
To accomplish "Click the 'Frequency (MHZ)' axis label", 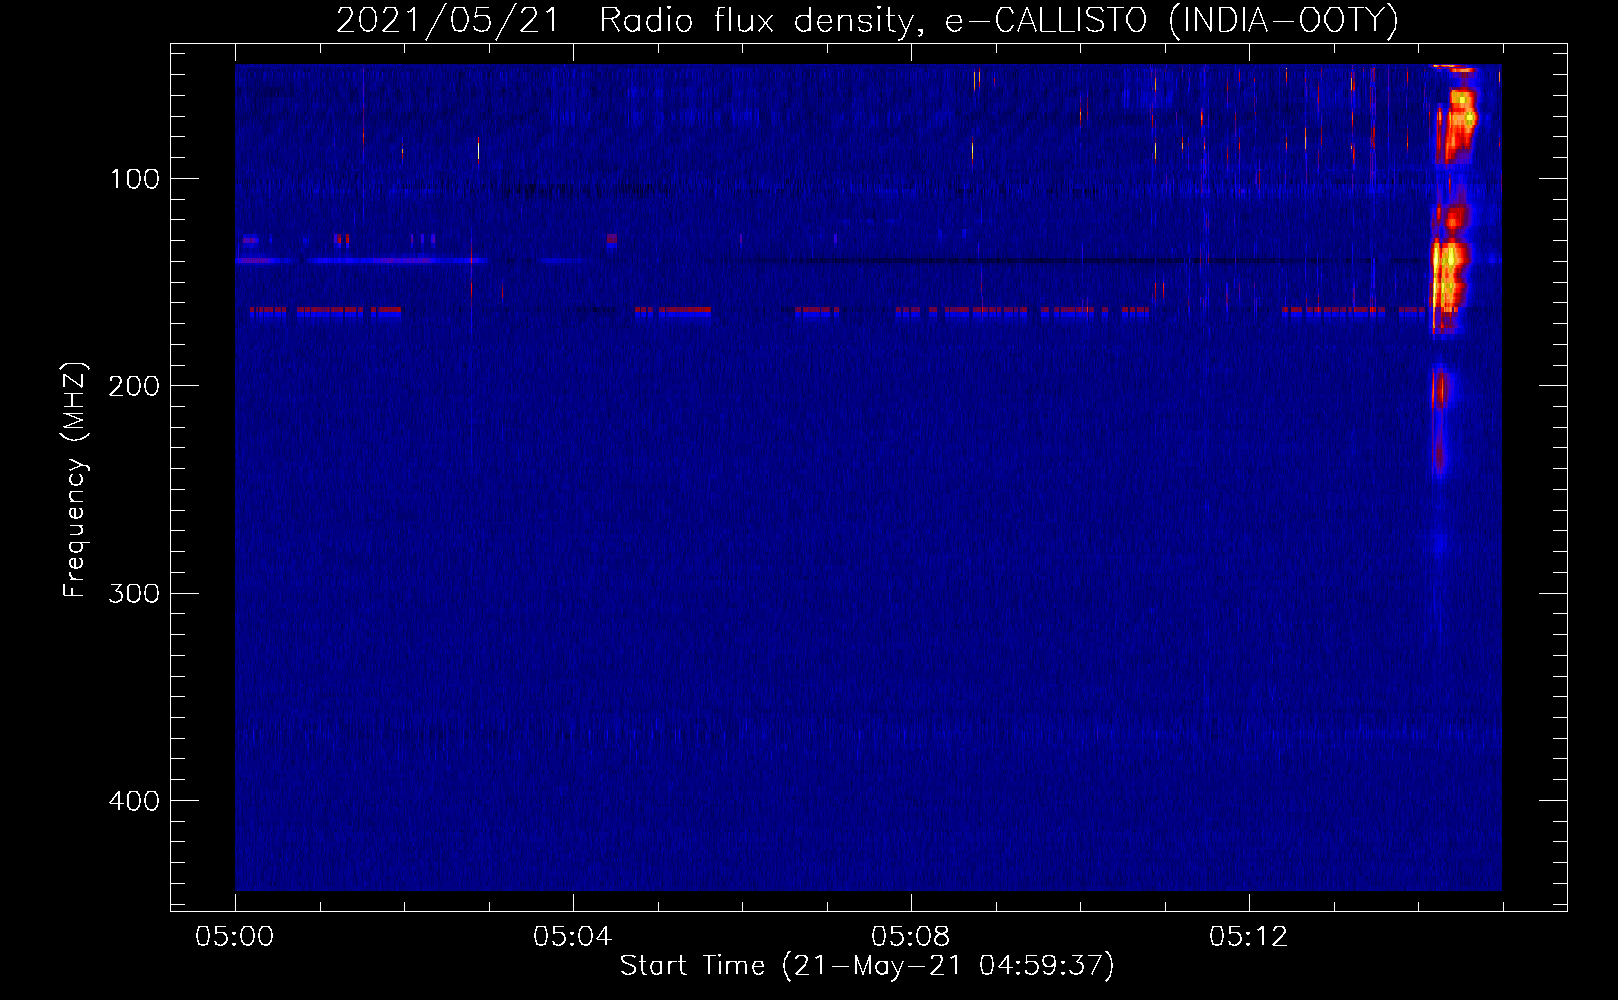I will tap(76, 480).
